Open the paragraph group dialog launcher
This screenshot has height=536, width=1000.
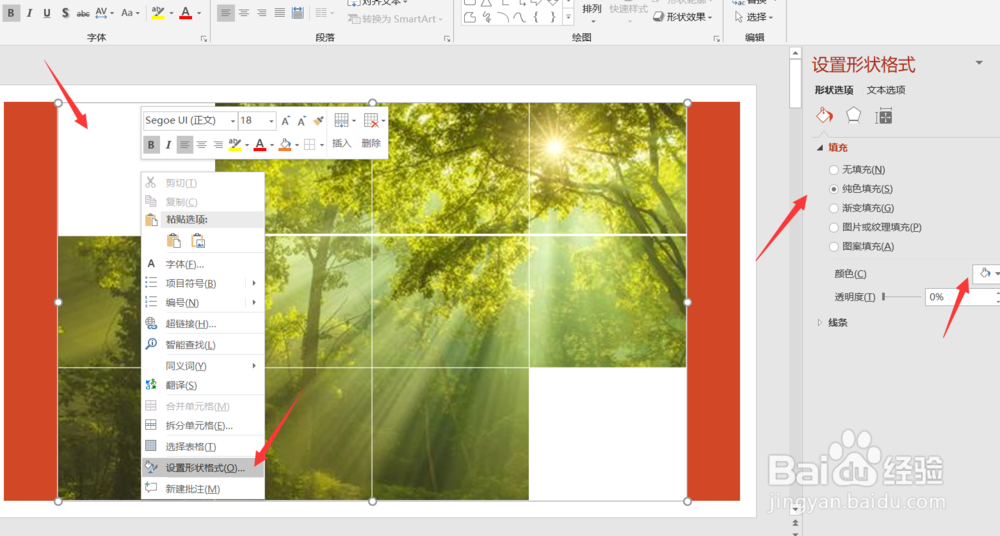(447, 39)
